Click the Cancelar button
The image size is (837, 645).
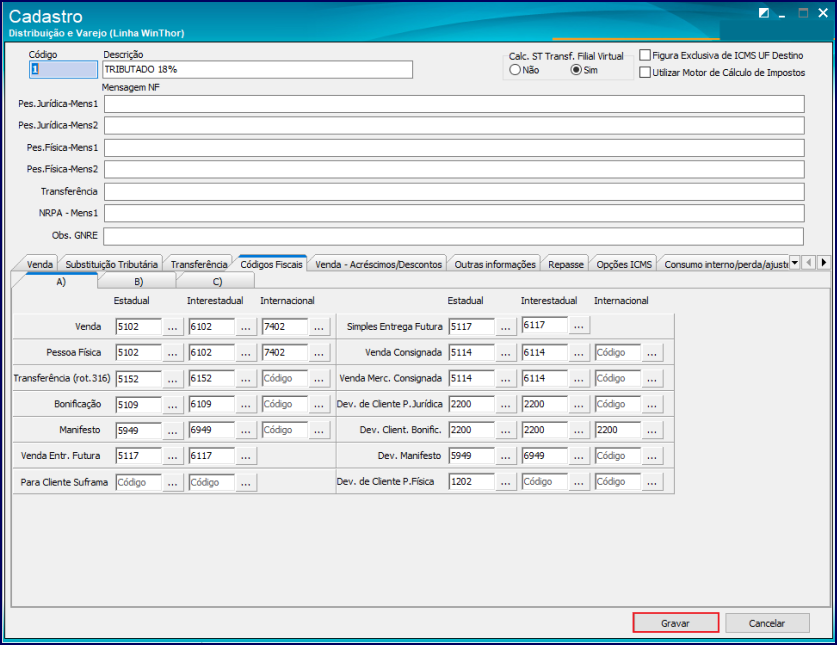coord(767,623)
